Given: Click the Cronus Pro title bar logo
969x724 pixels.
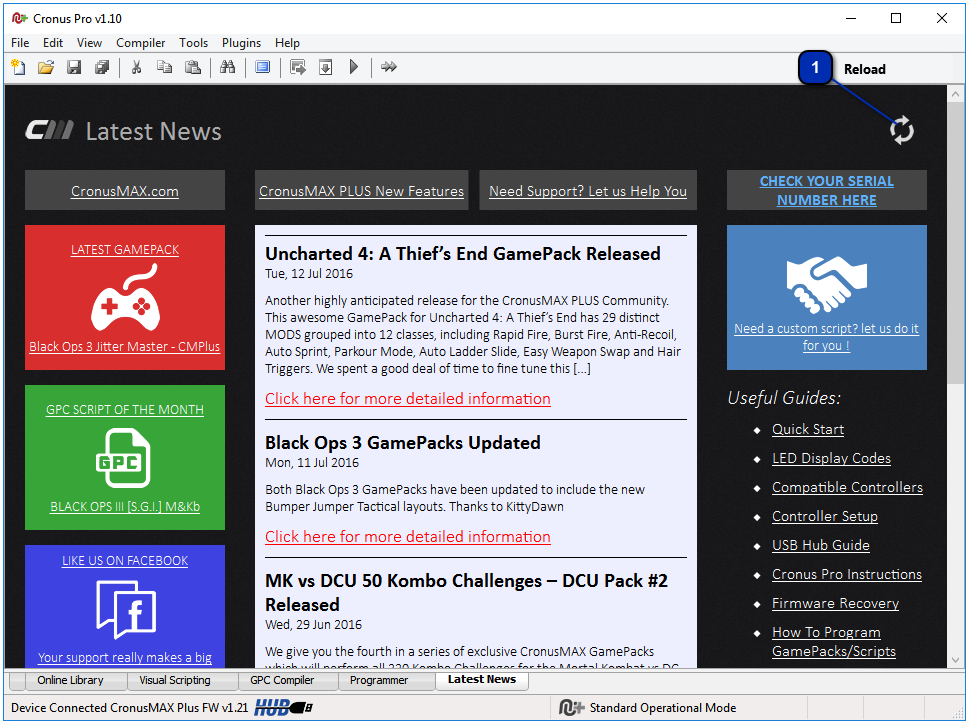Looking at the screenshot, I should tap(20, 19).
